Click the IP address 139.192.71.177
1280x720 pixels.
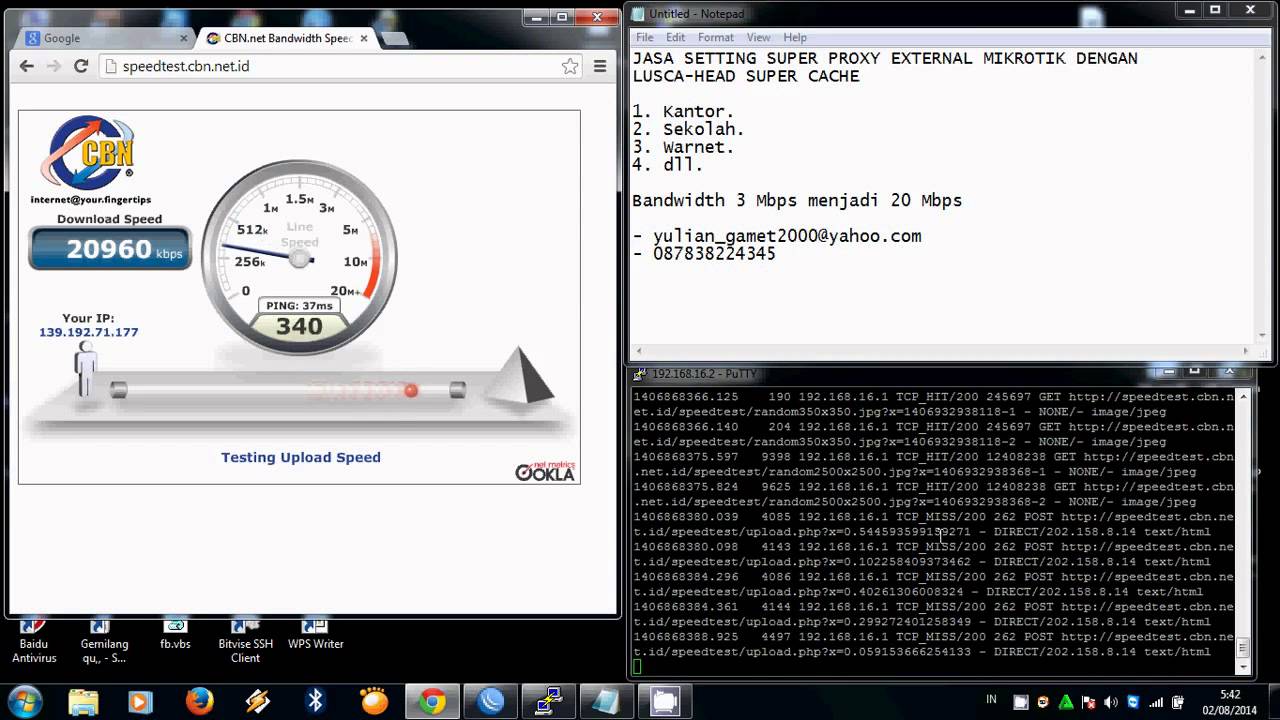89,332
